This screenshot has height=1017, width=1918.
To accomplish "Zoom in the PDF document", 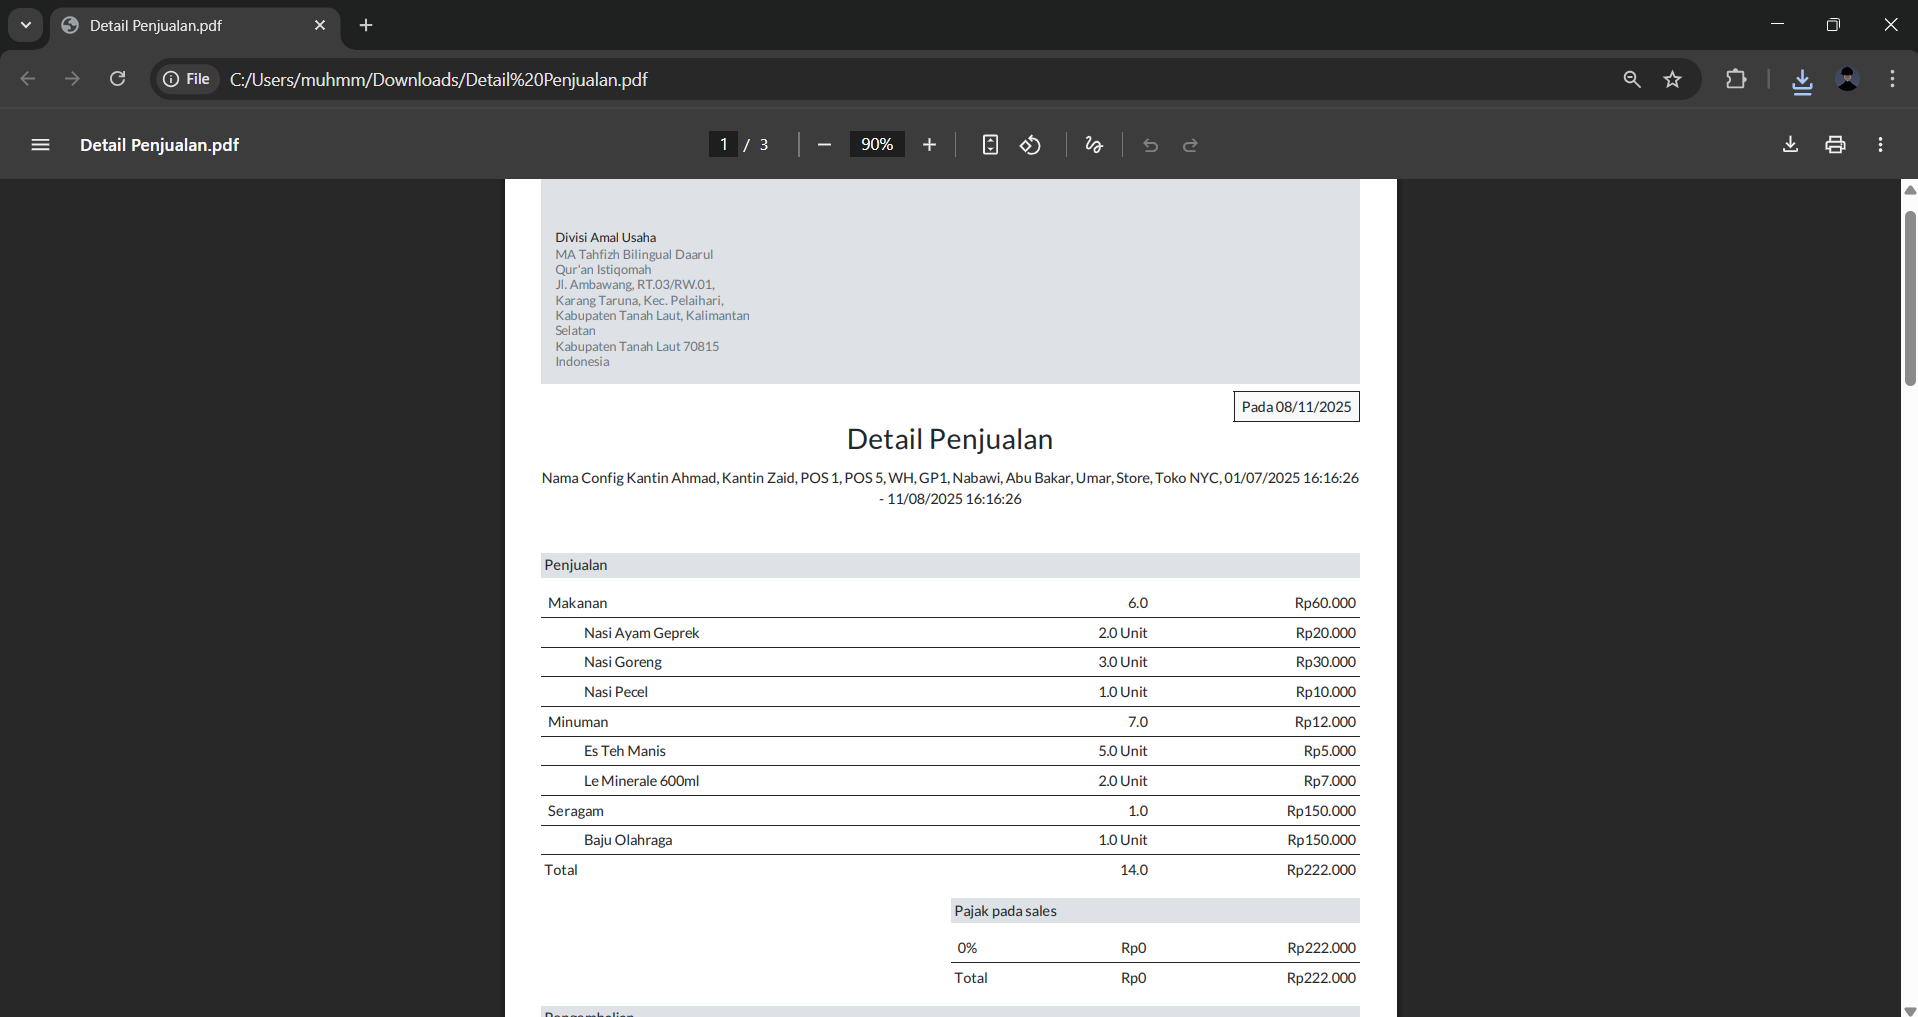I will point(929,145).
